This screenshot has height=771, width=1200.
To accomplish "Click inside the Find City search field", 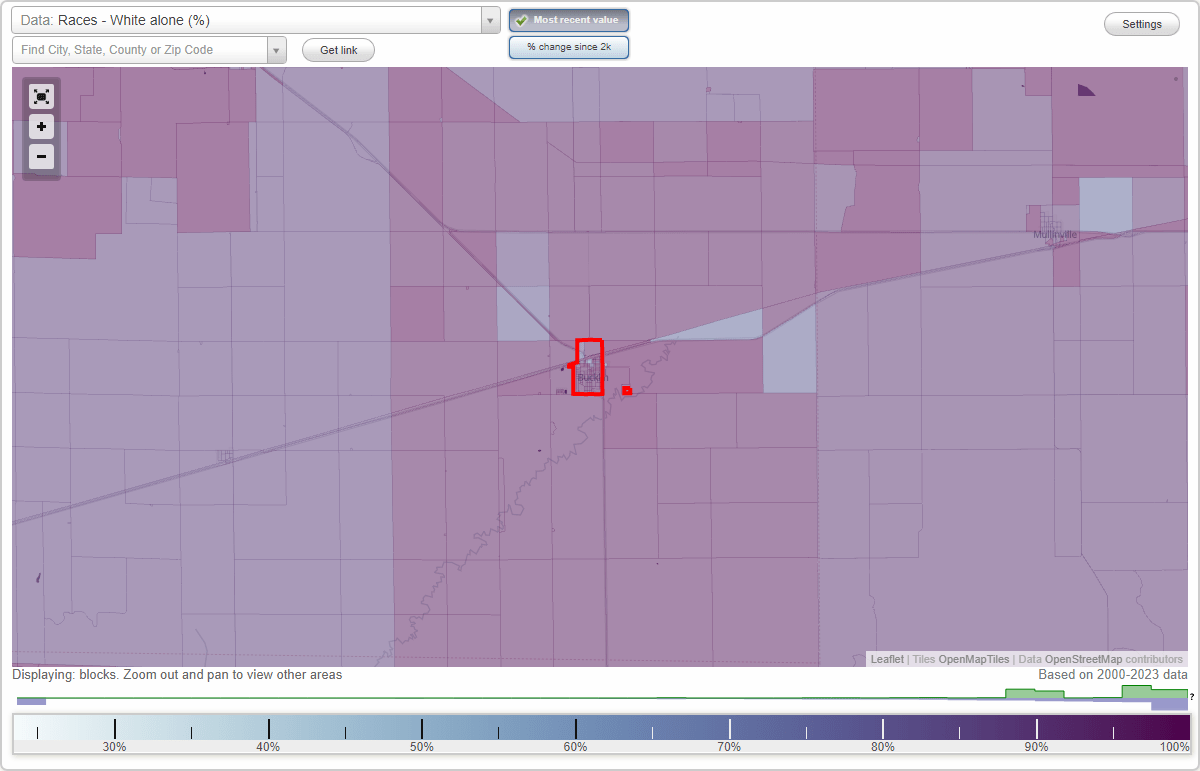I will coord(140,48).
